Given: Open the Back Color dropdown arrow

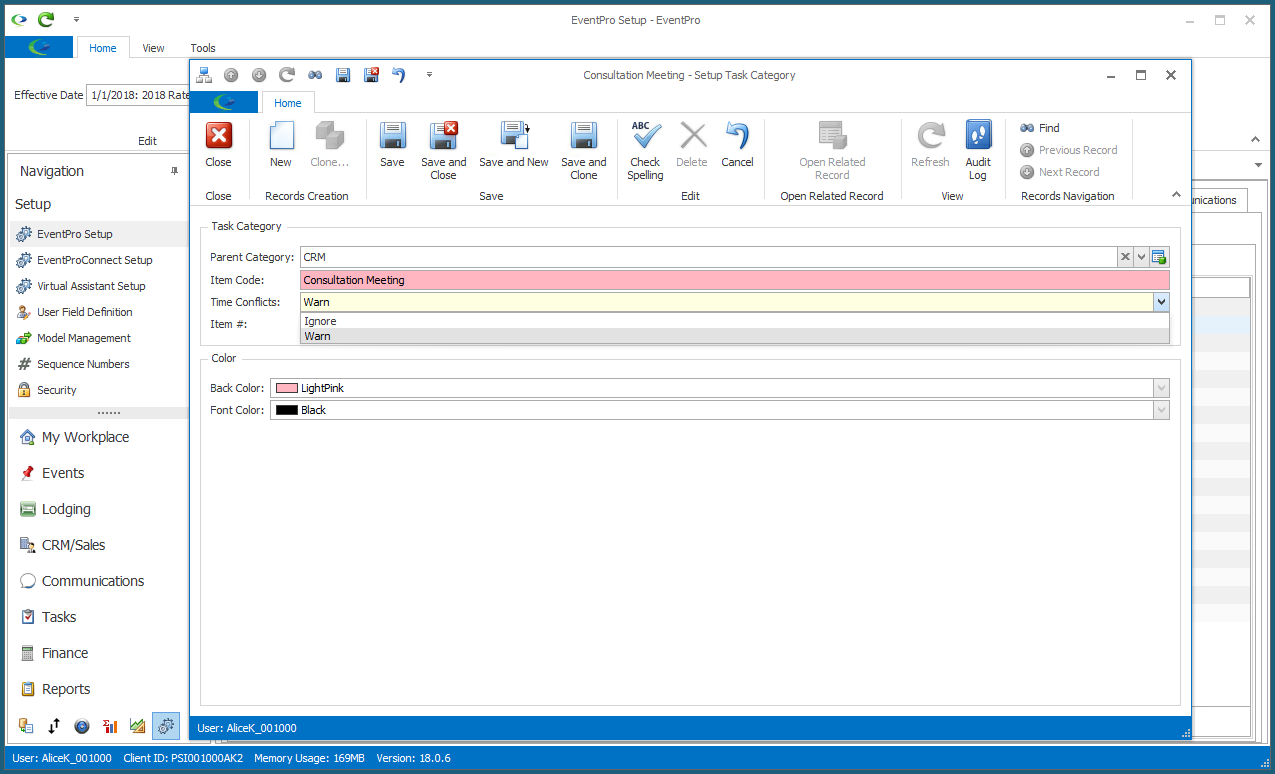Looking at the screenshot, I should click(x=1160, y=388).
